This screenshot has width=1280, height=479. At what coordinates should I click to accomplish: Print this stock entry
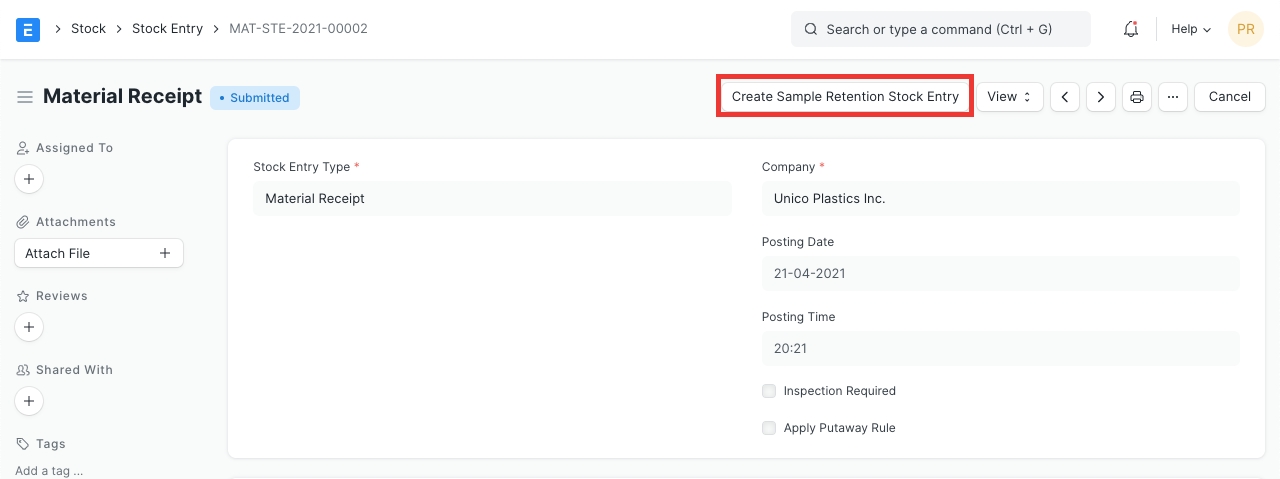[1137, 97]
